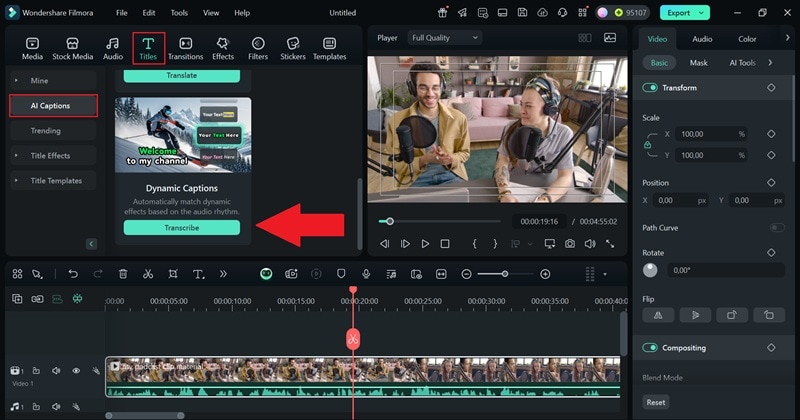Take a snapshot with the camera icon
The width and height of the screenshot is (800, 420).
[570, 244]
